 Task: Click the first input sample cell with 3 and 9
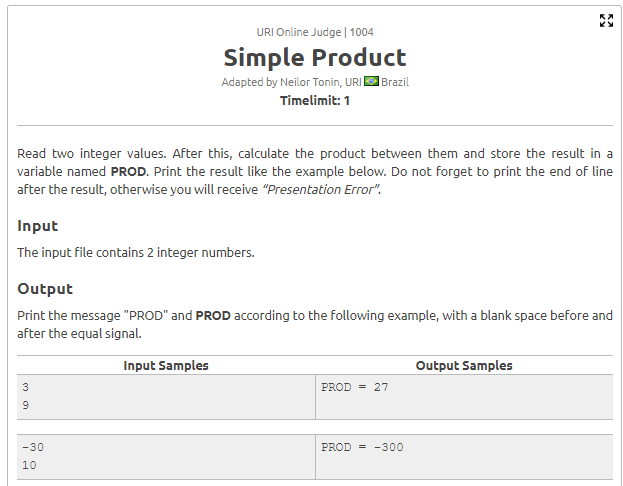point(166,397)
